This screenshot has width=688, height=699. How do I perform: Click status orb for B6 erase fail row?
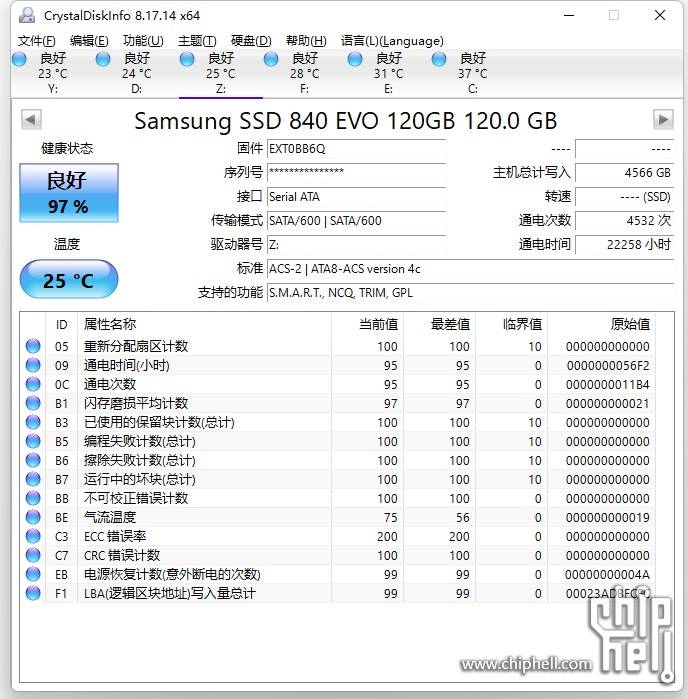click(33, 460)
